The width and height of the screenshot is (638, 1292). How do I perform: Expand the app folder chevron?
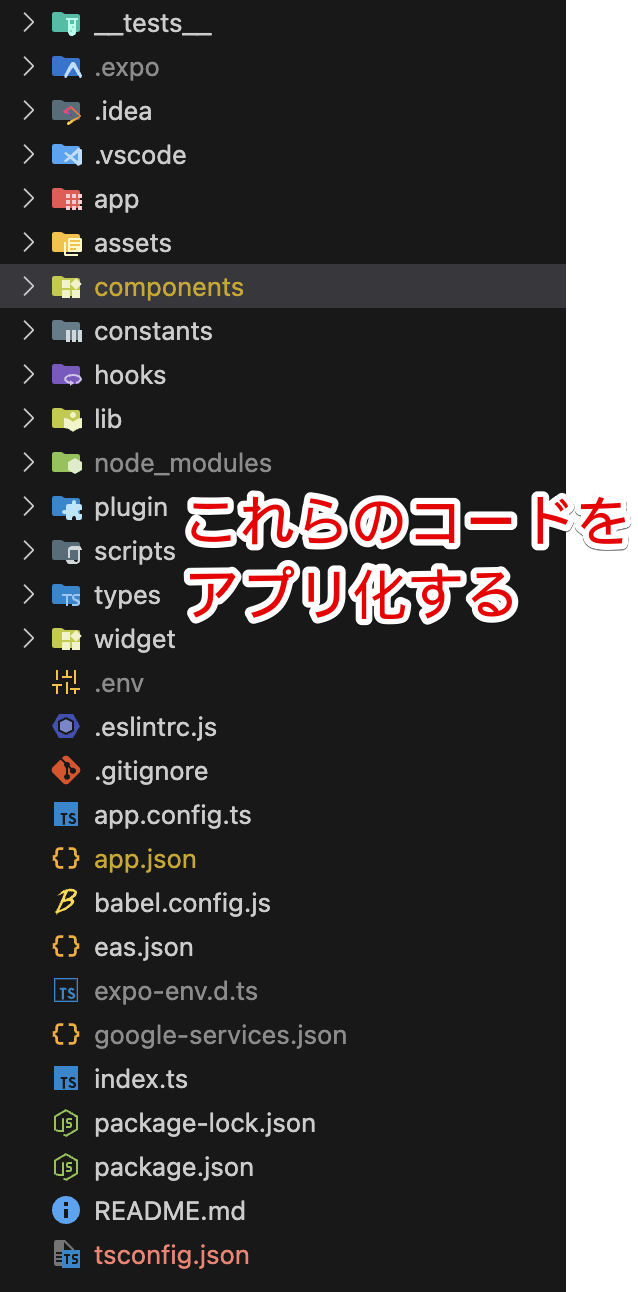pyautogui.click(x=28, y=199)
